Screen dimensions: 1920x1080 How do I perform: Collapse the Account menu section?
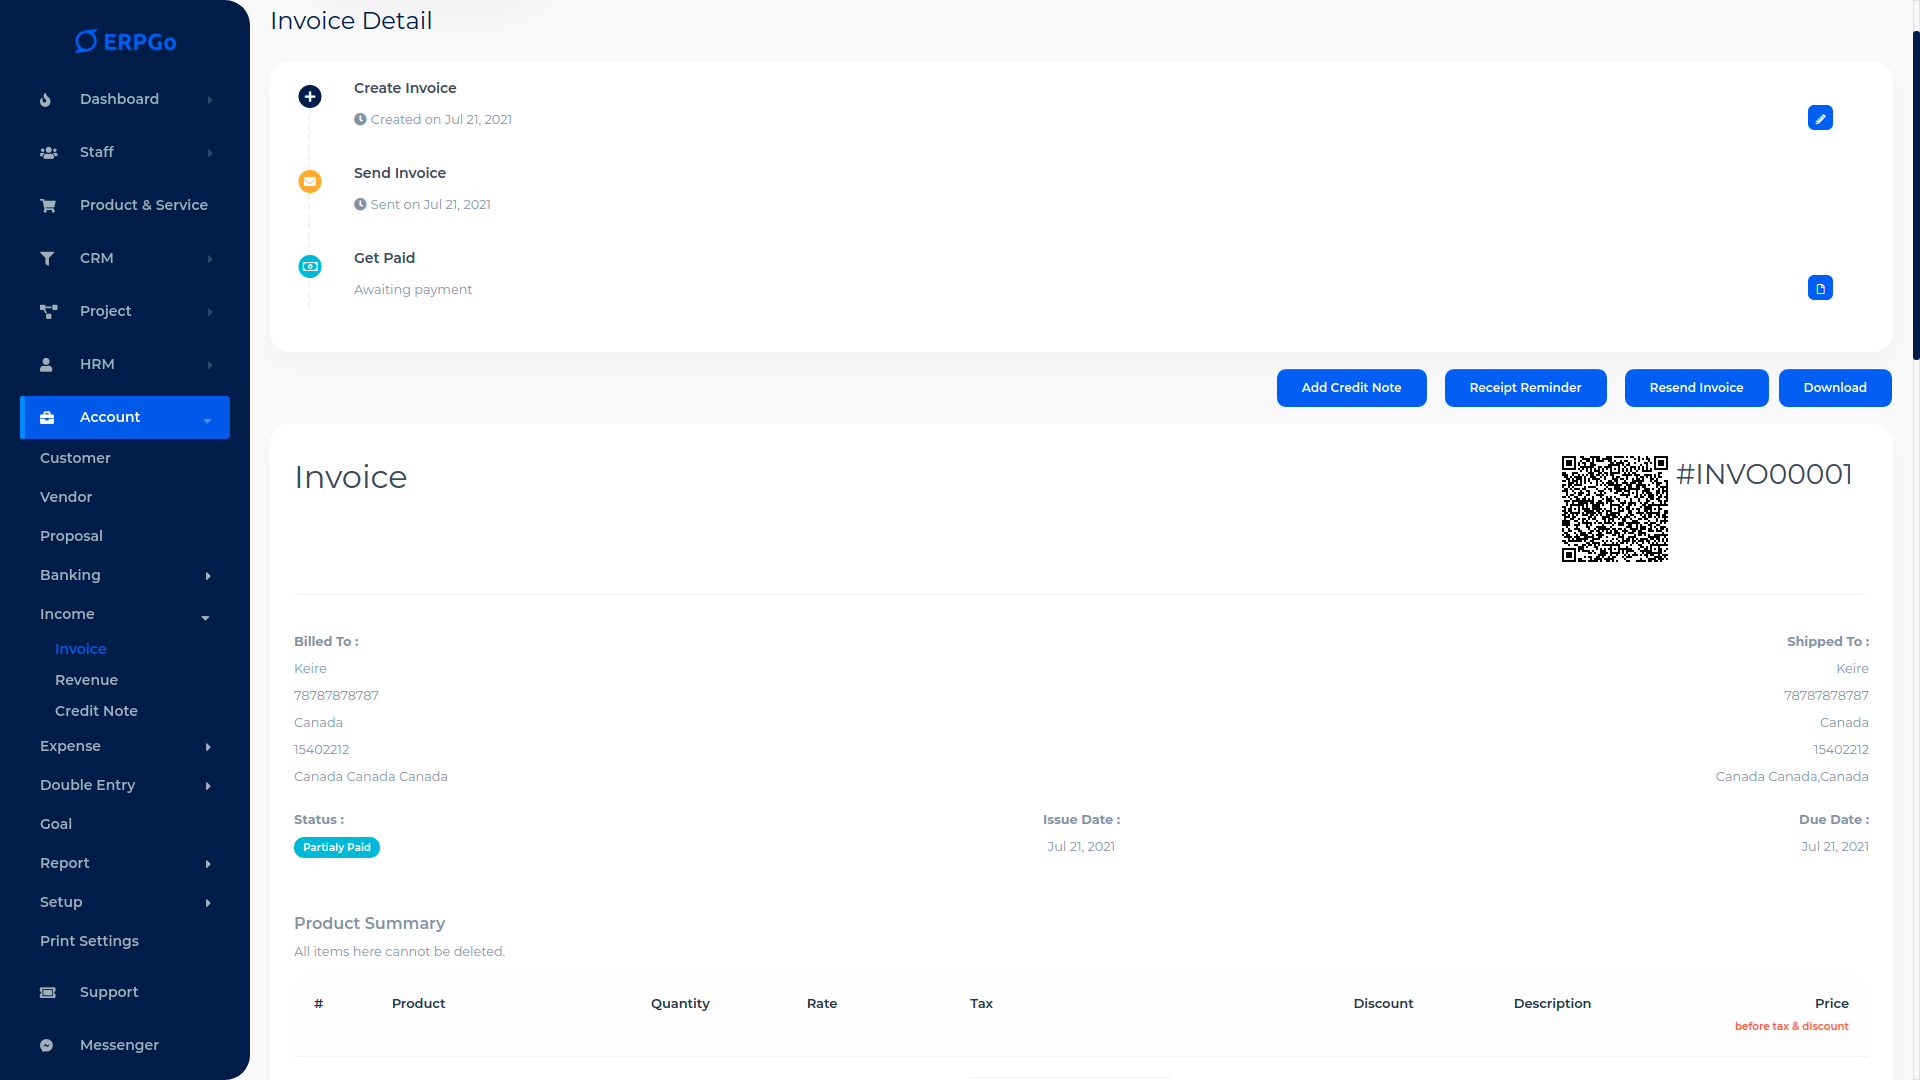click(x=207, y=420)
